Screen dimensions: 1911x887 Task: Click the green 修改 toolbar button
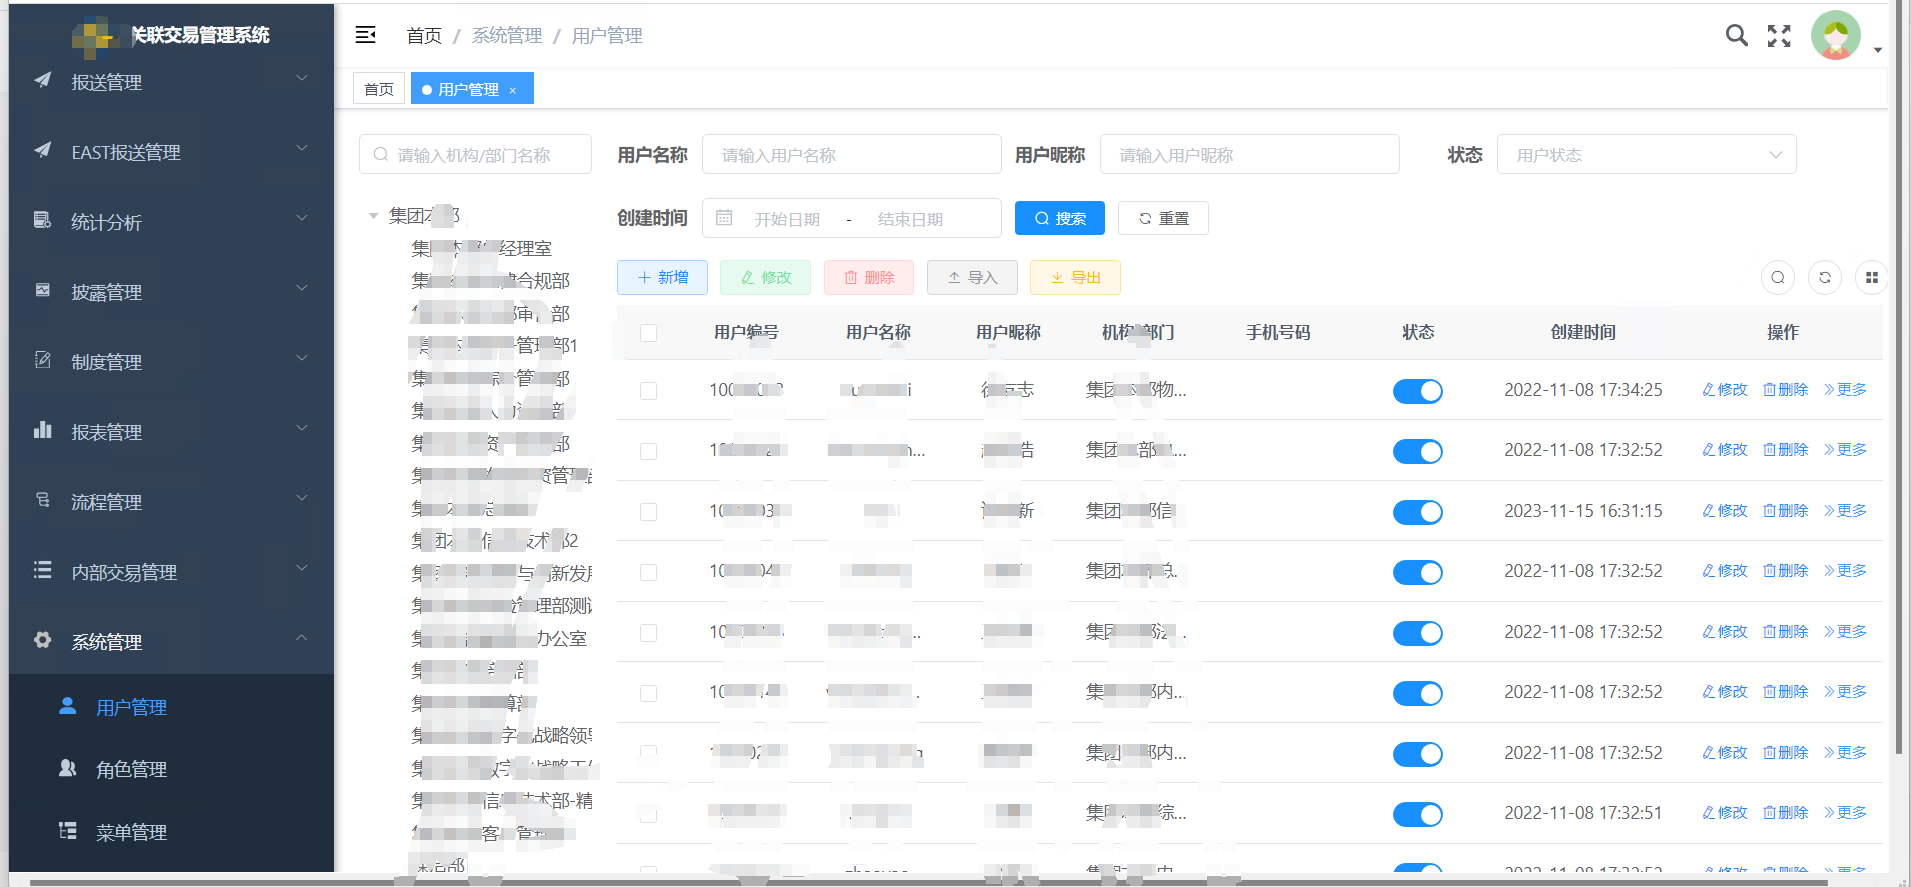click(x=765, y=277)
